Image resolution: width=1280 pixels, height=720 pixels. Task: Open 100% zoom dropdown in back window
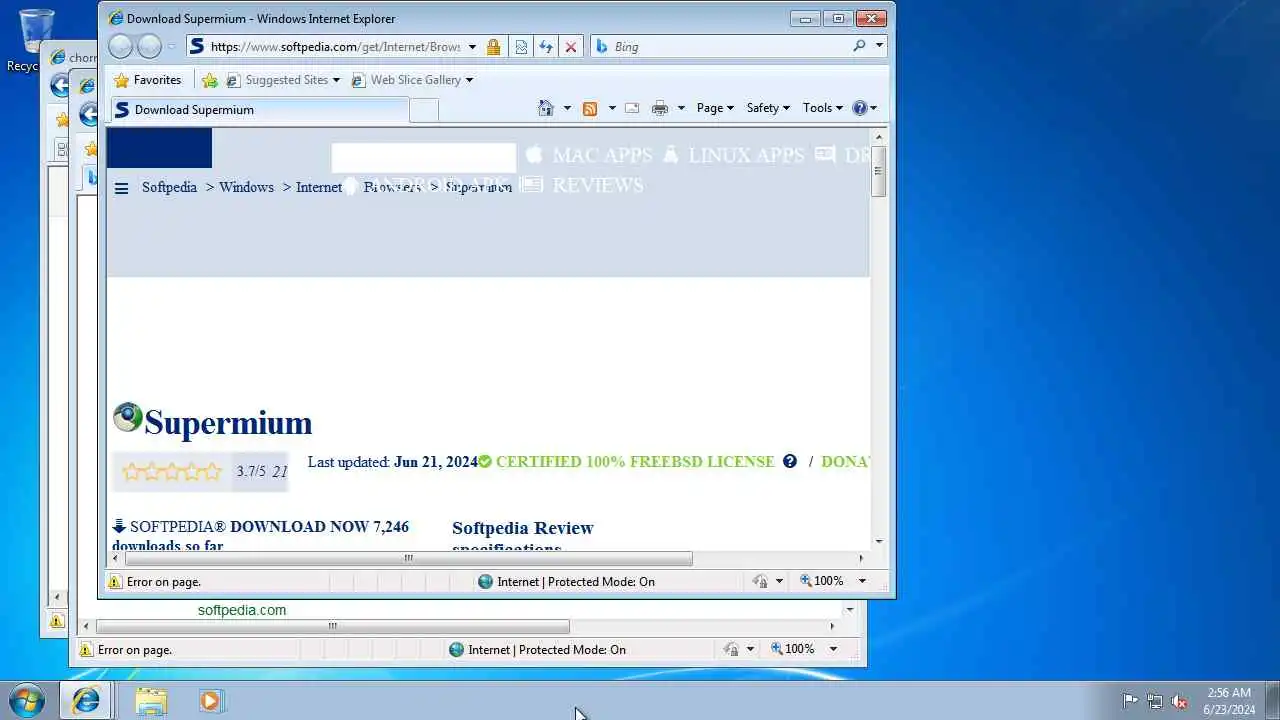click(833, 650)
